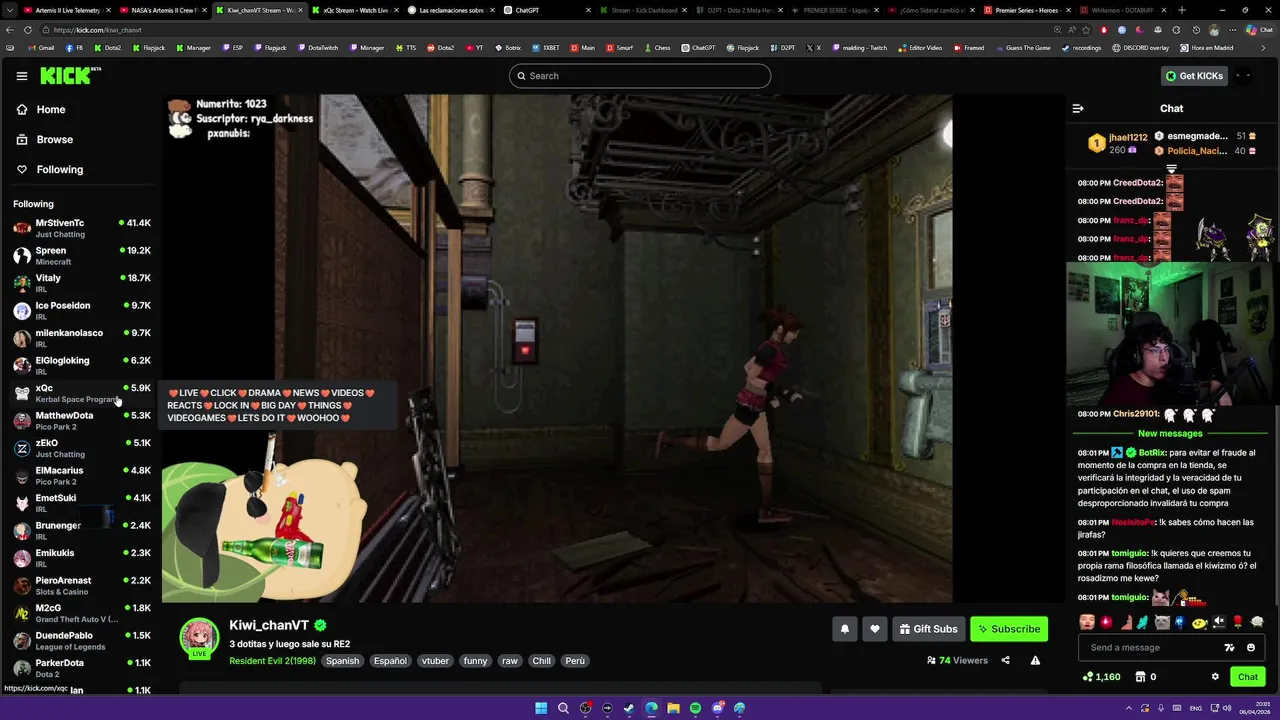Viewport: 1280px width, 720px height.
Task: Open File Explorer from taskbar
Action: pyautogui.click(x=673, y=708)
